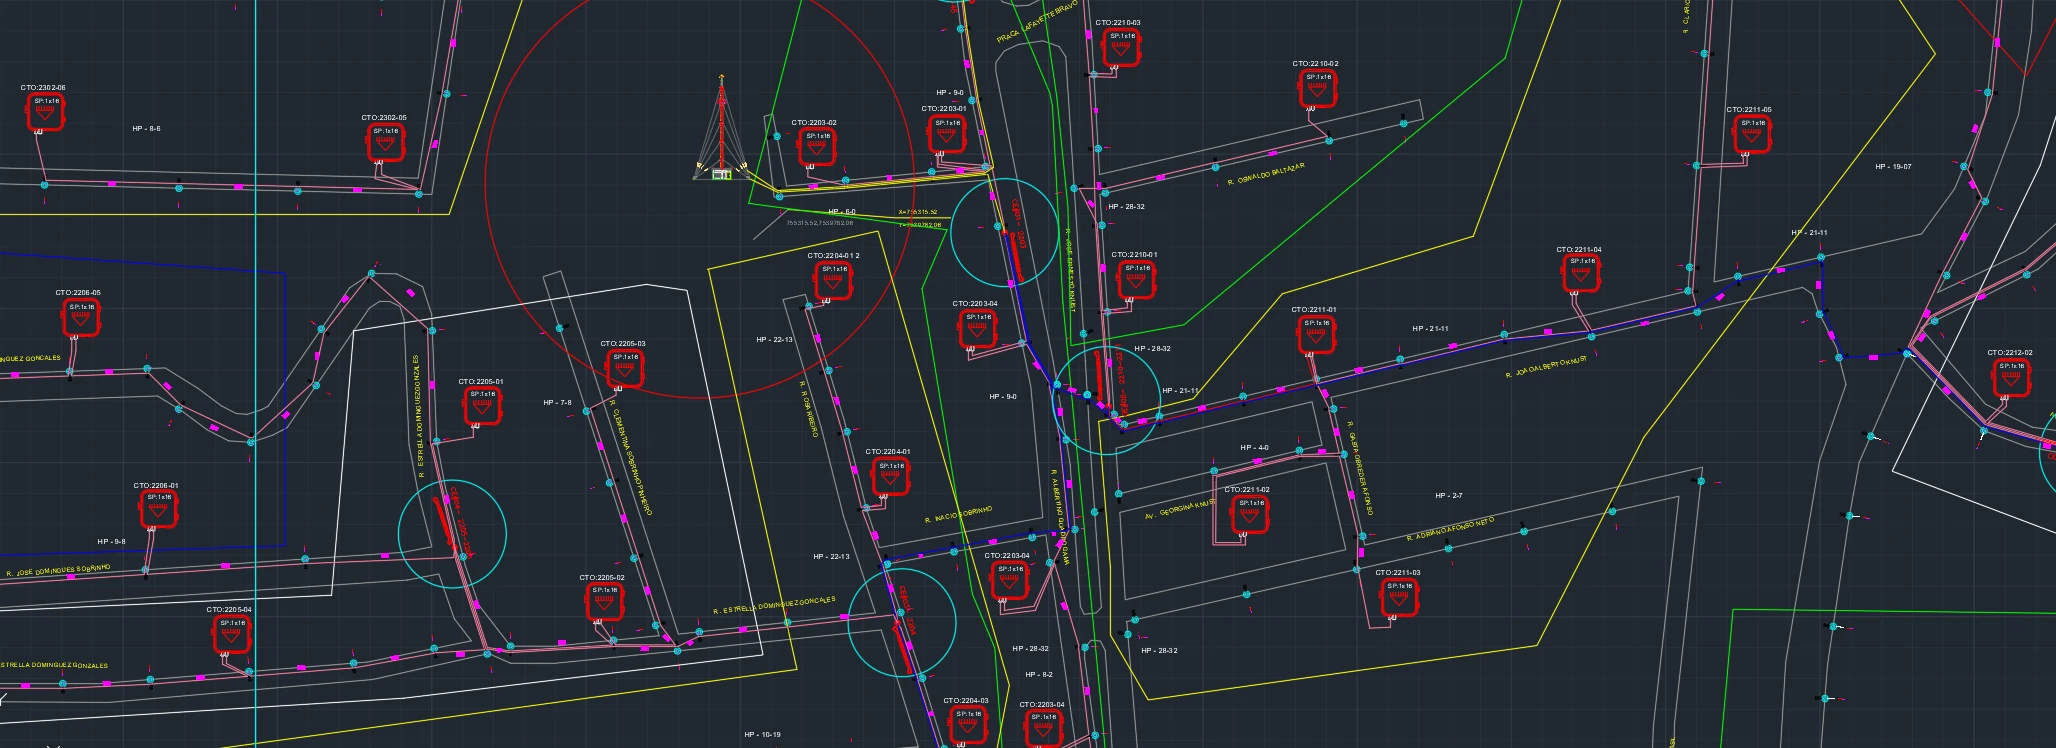This screenshot has height=748, width=2056.
Task: Pick the CTO:2205-01 box symbol
Action: 484,406
